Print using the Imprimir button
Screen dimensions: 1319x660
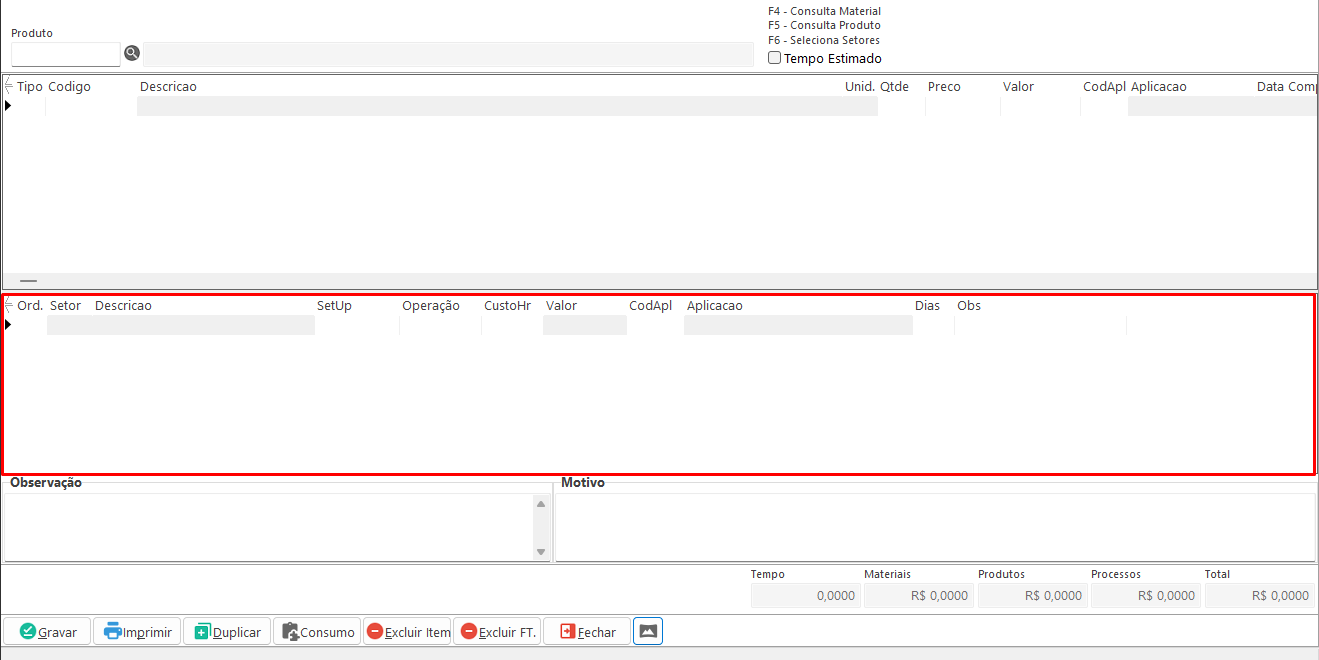click(x=137, y=632)
